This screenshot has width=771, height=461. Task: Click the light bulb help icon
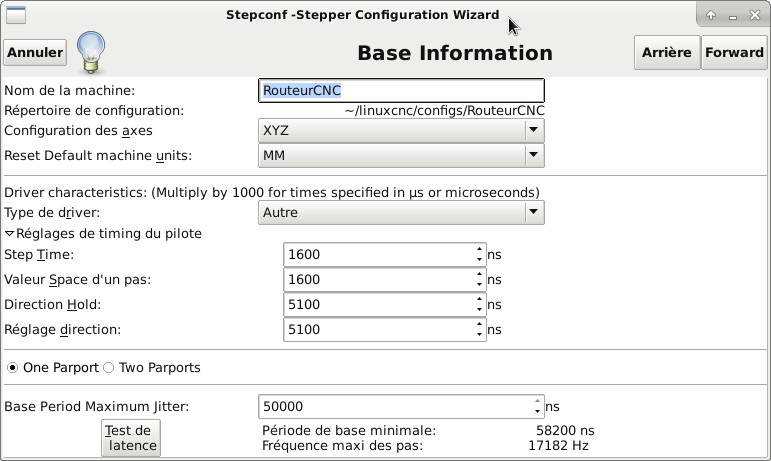click(91, 52)
